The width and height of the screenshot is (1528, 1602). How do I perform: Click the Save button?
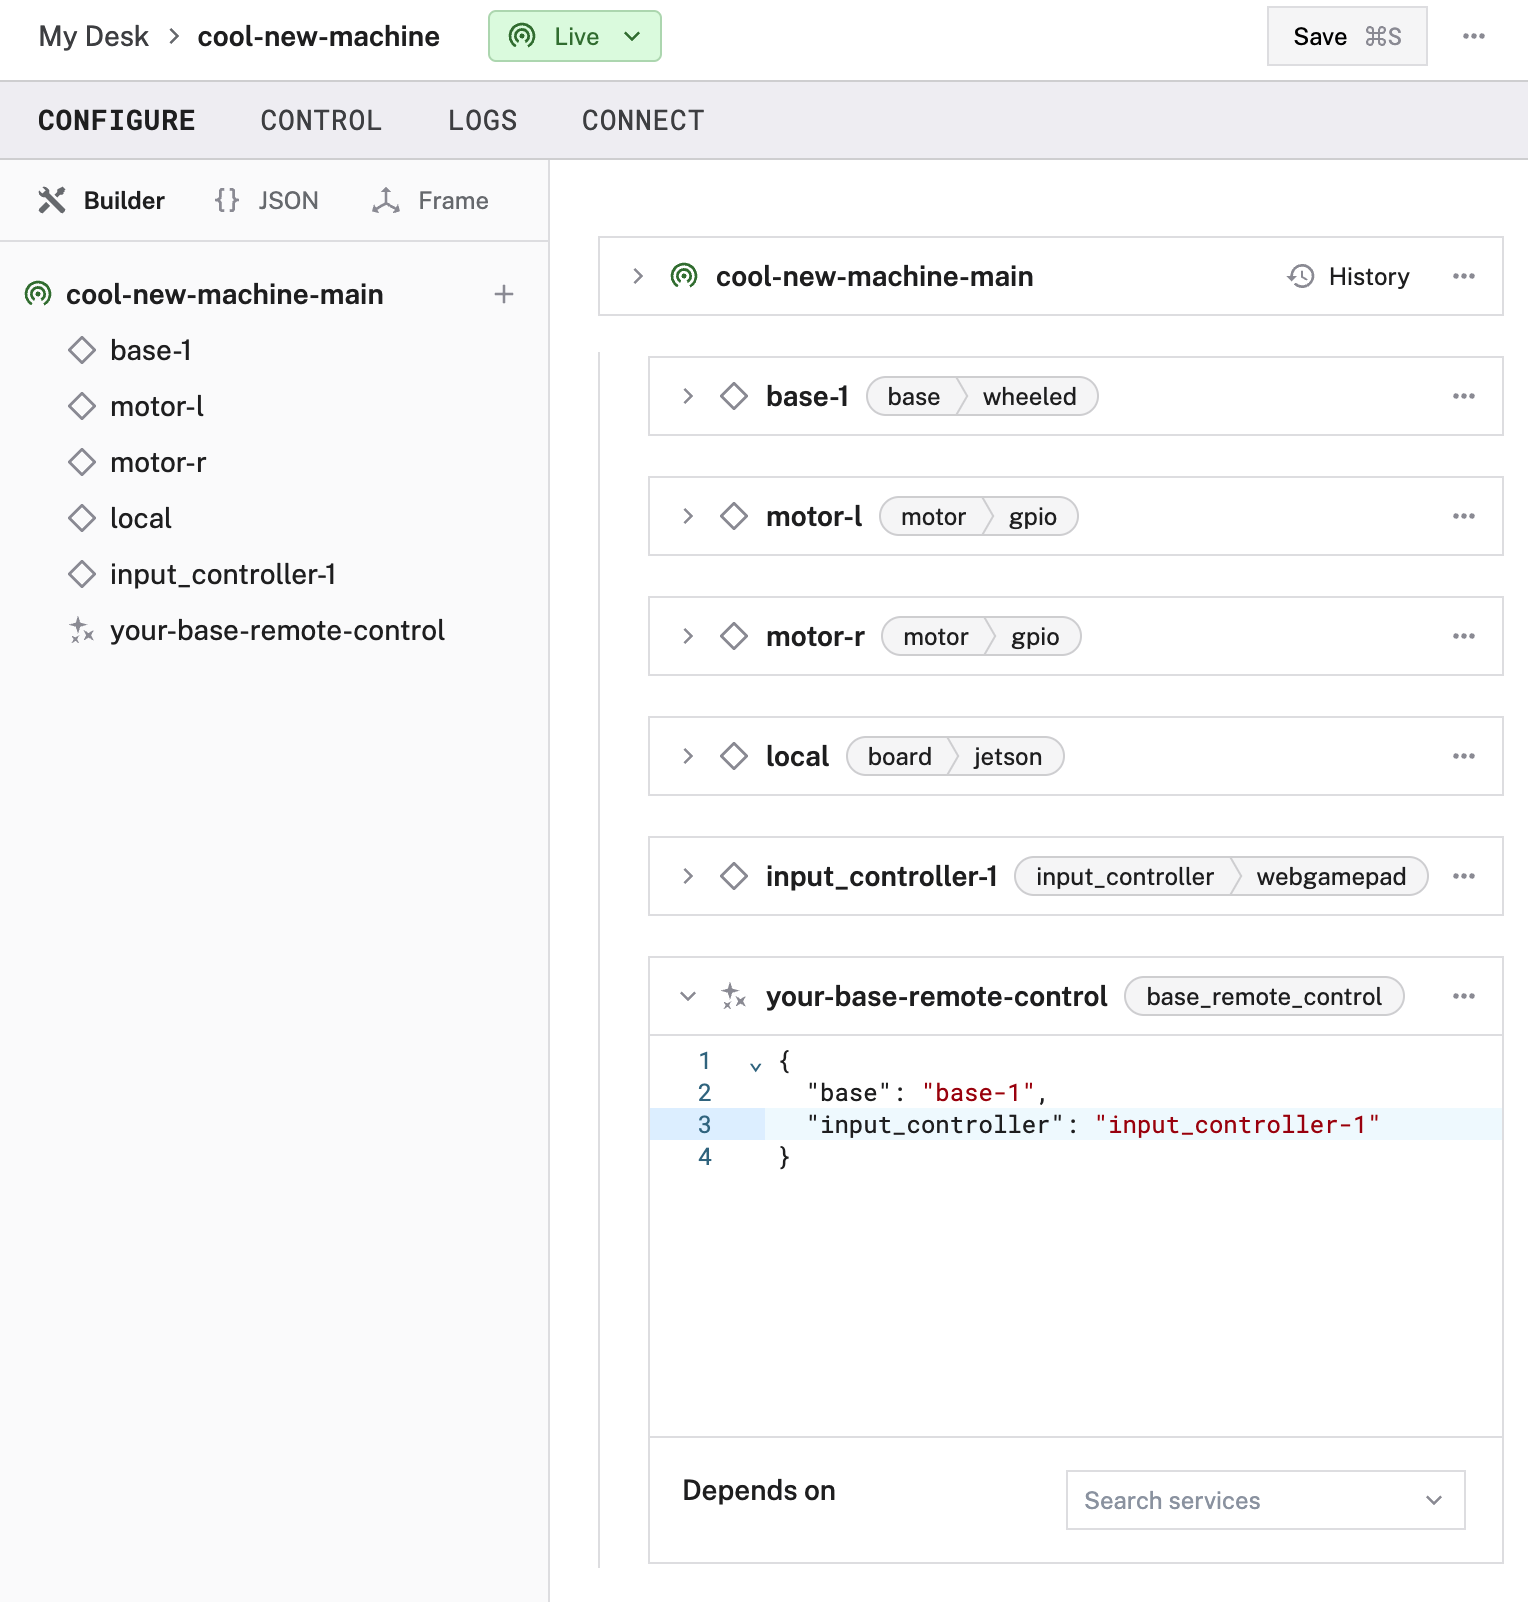click(x=1346, y=36)
